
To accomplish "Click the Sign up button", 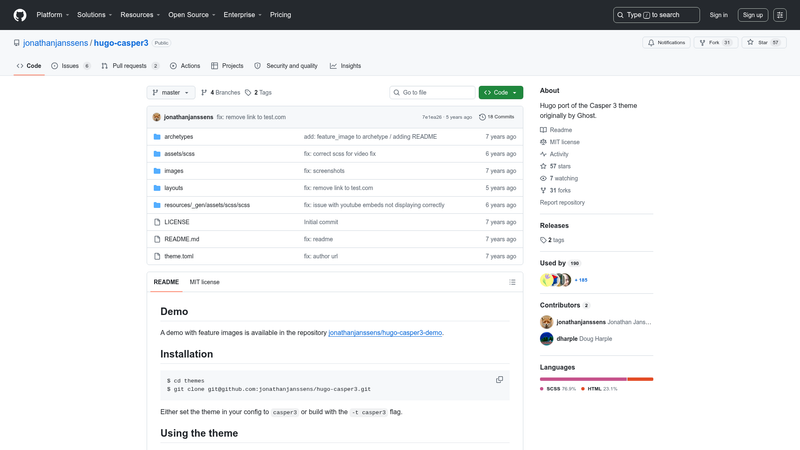I will 753,15.
